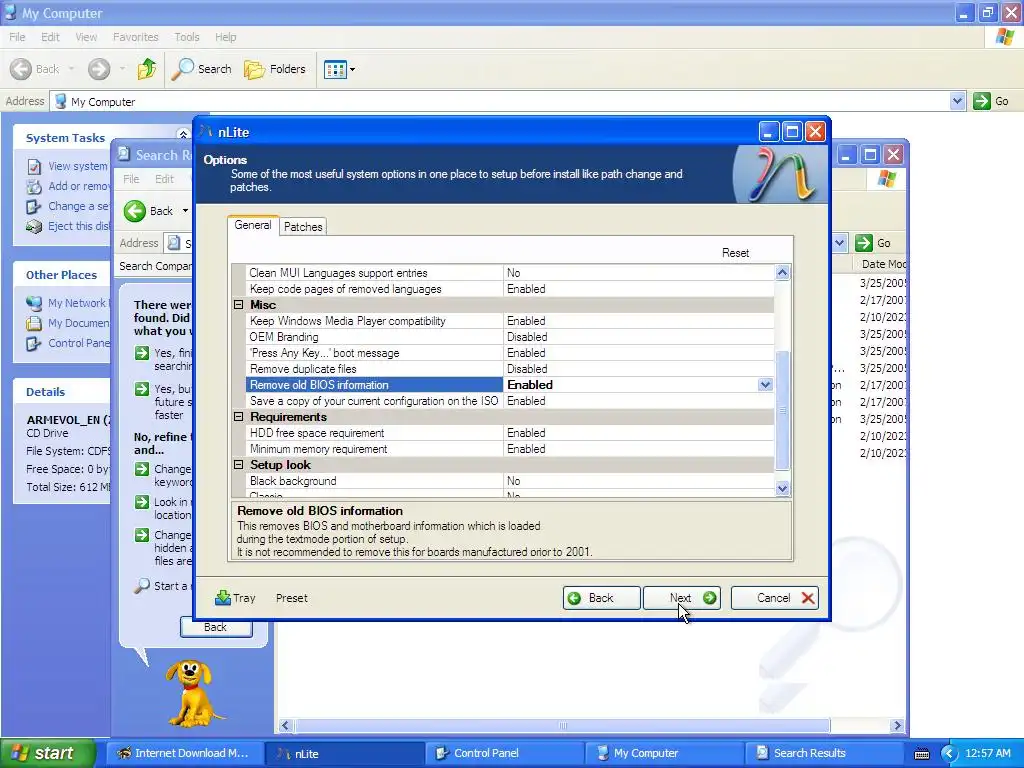Toggle the Folders pane button
The image size is (1024, 768).
point(274,69)
